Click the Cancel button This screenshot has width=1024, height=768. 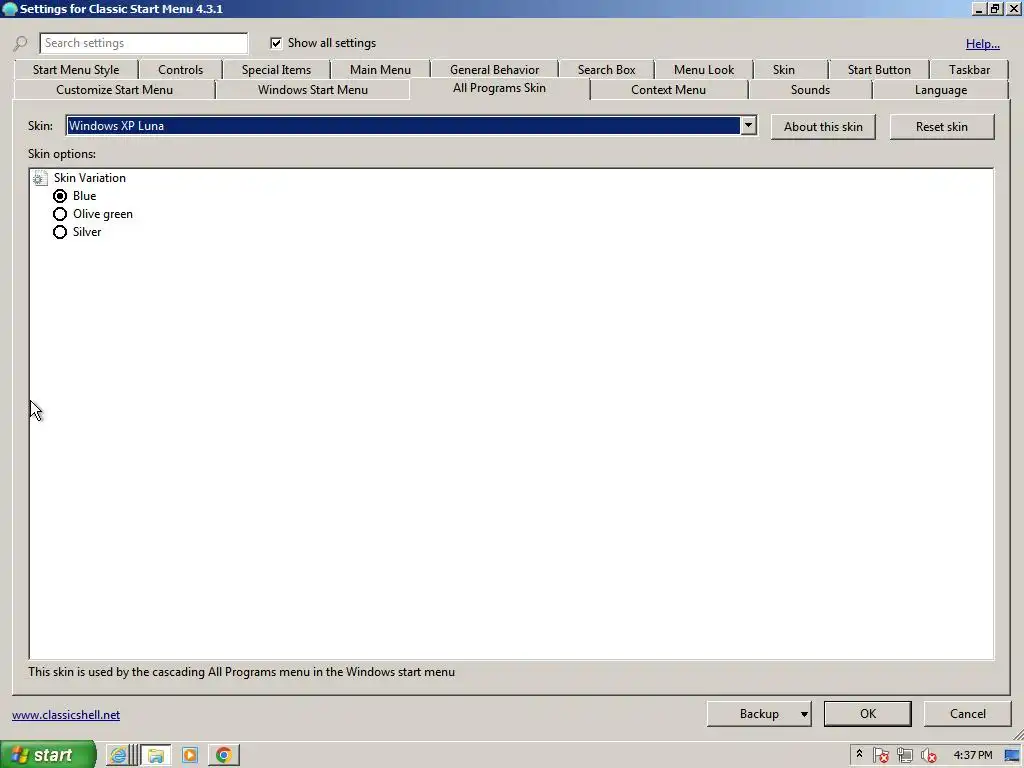(x=967, y=714)
